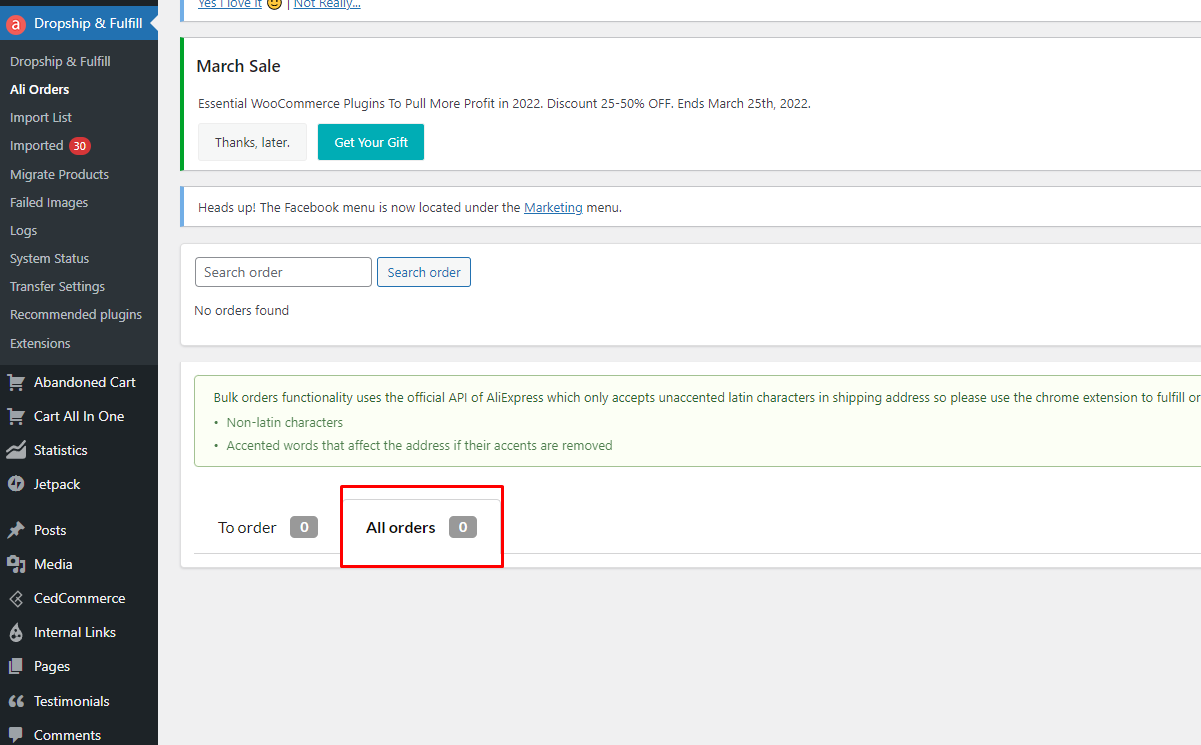Click the Internal Links icon
Viewport: 1201px width, 745px height.
click(16, 632)
